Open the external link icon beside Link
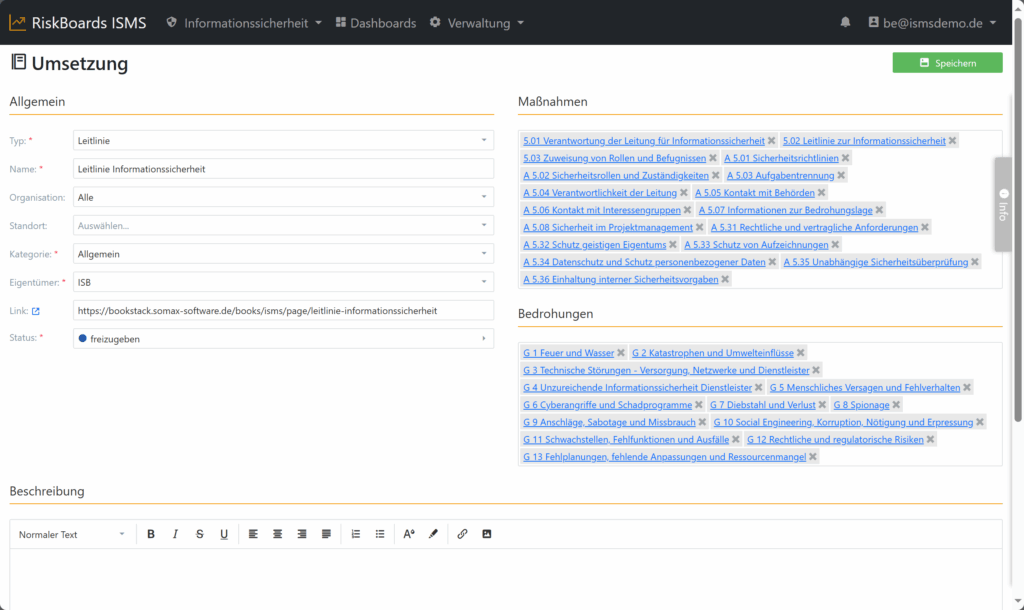This screenshot has height=610, width=1024. pyautogui.click(x=36, y=311)
